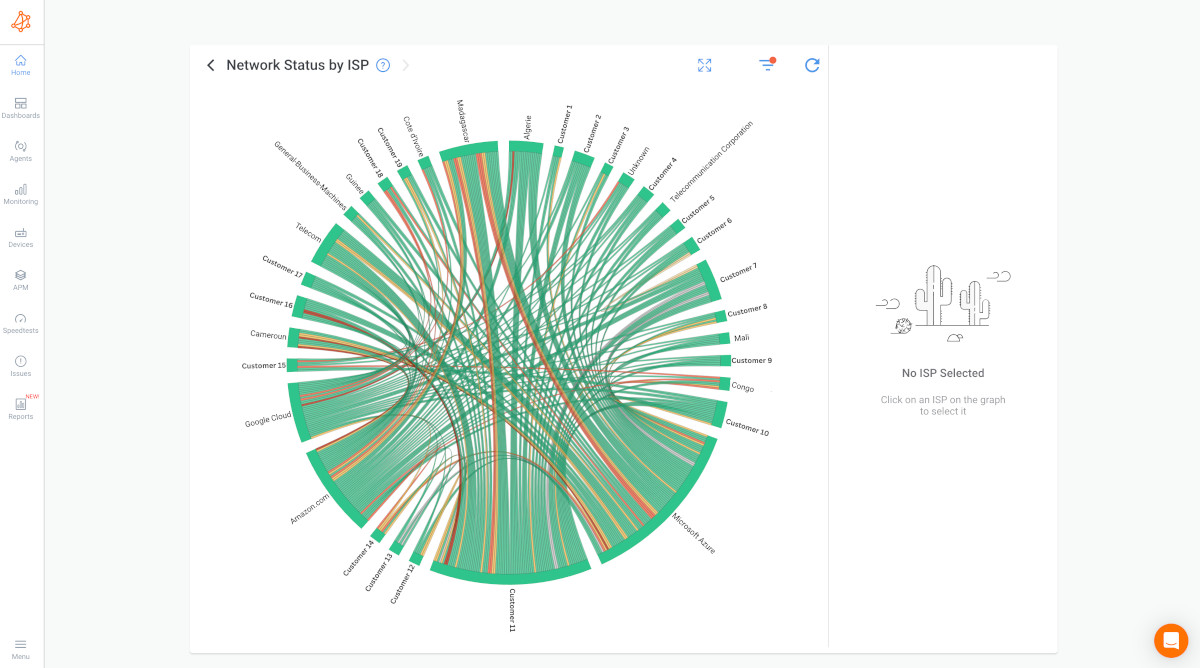The image size is (1200, 668).
Task: Open the new Reports section
Action: [20, 408]
